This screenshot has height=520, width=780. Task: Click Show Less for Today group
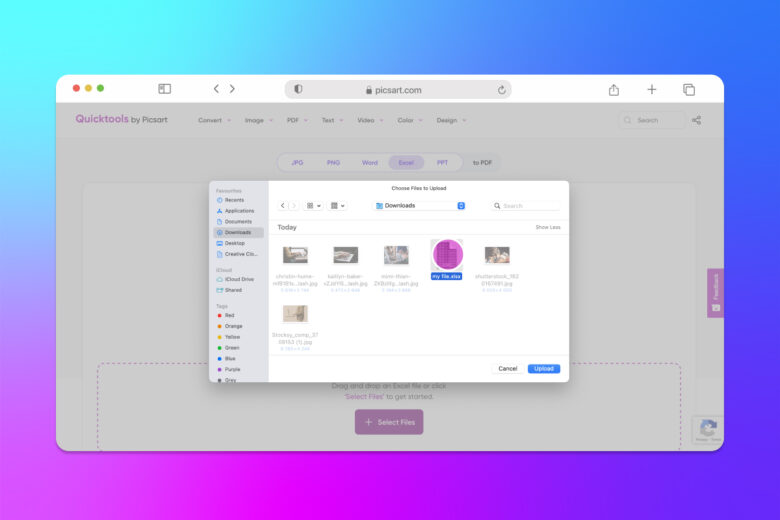pyautogui.click(x=548, y=227)
